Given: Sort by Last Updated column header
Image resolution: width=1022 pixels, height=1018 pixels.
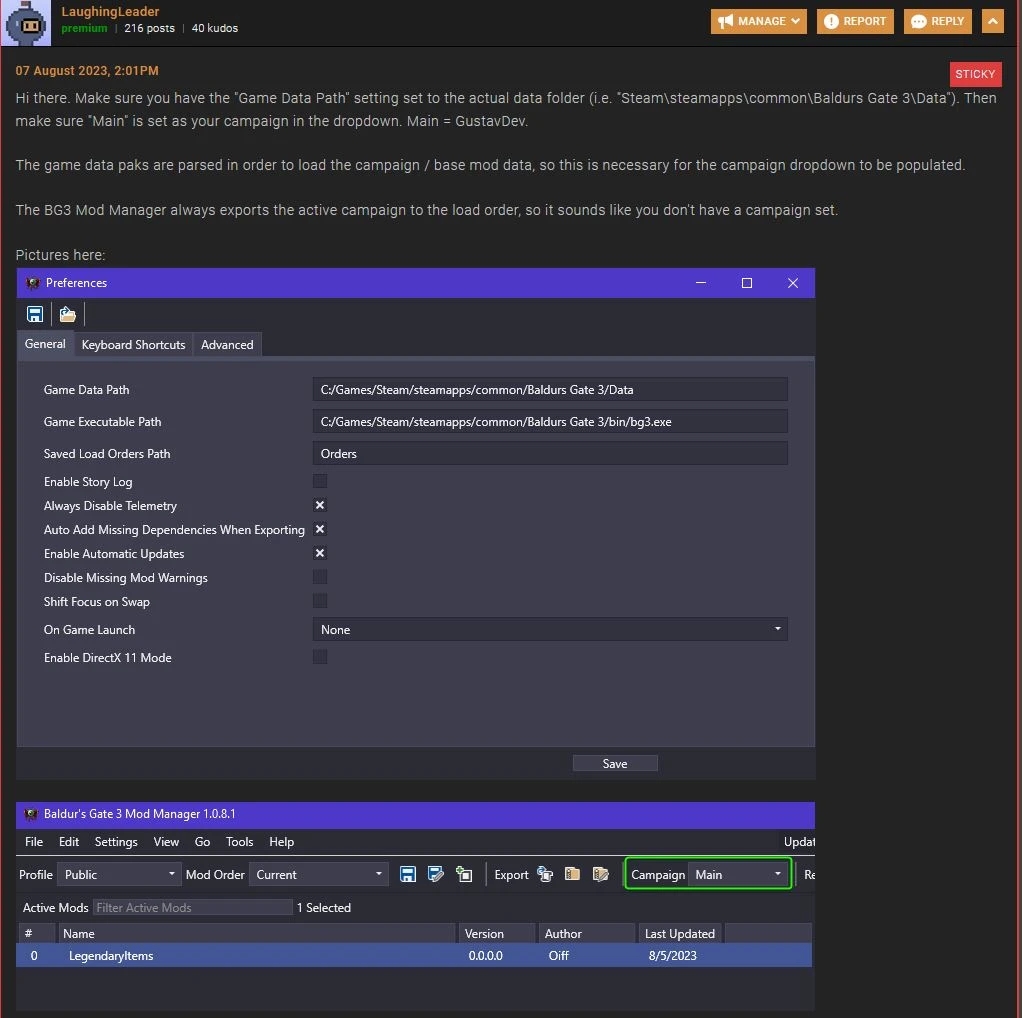Looking at the screenshot, I should 680,933.
